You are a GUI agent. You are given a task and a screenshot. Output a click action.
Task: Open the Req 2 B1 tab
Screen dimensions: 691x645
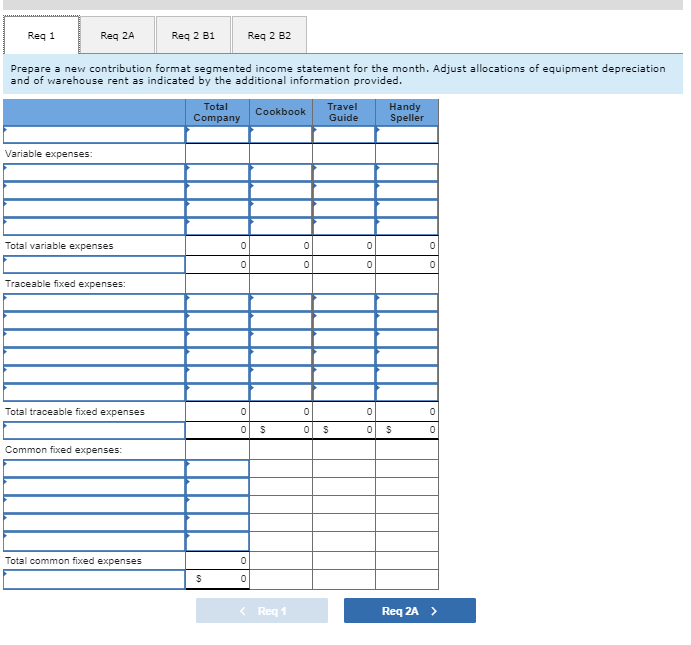pyautogui.click(x=193, y=35)
